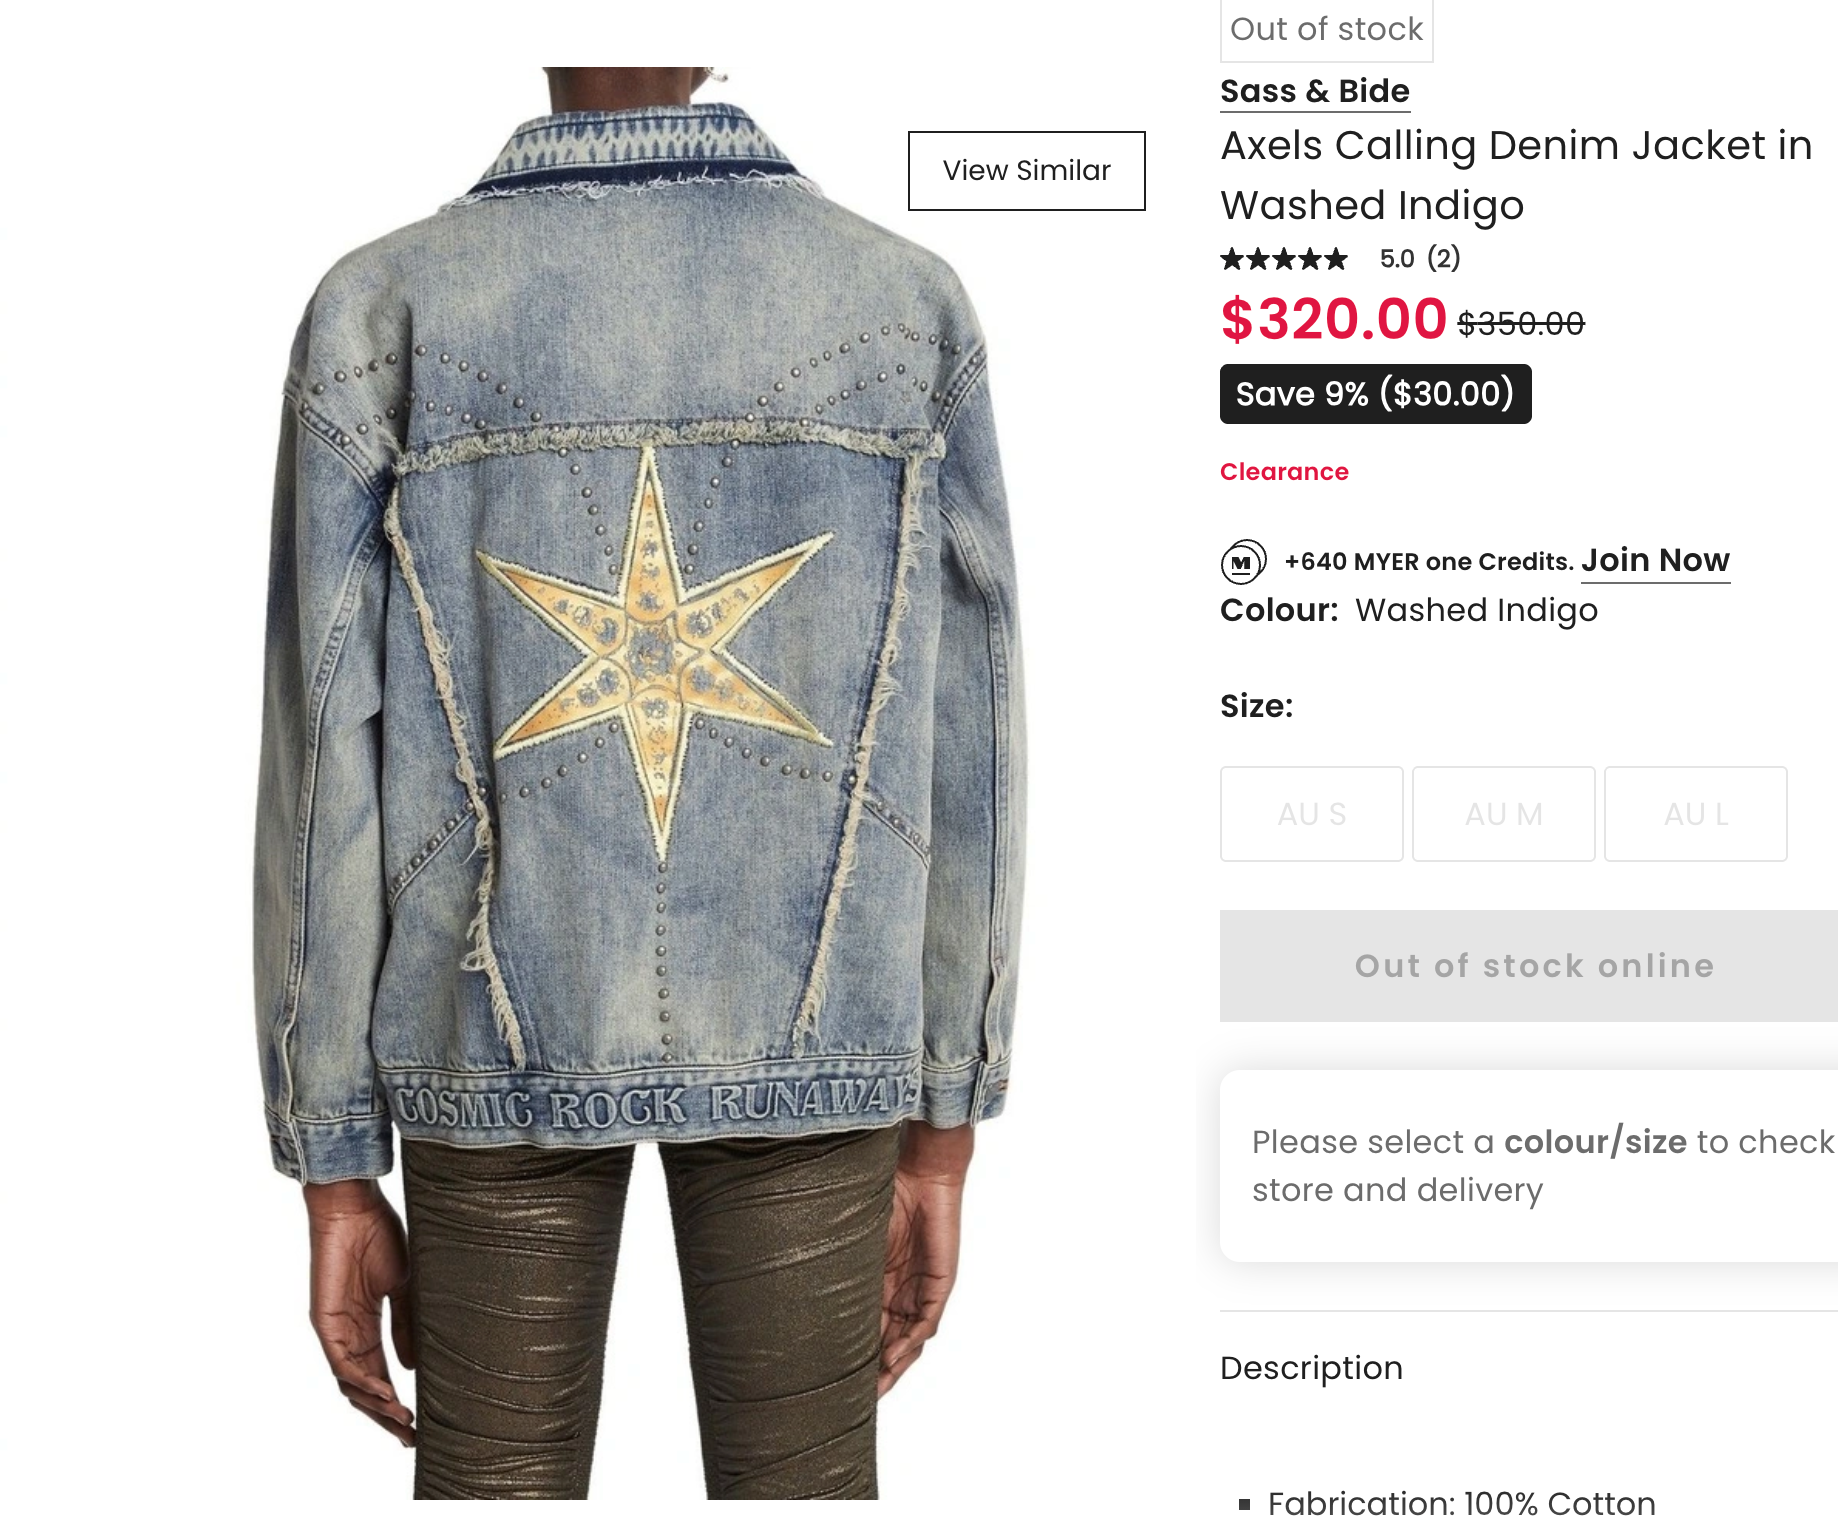Image resolution: width=1838 pixels, height=1520 pixels.
Task: Click the $320.00 sale price
Action: 1333,320
